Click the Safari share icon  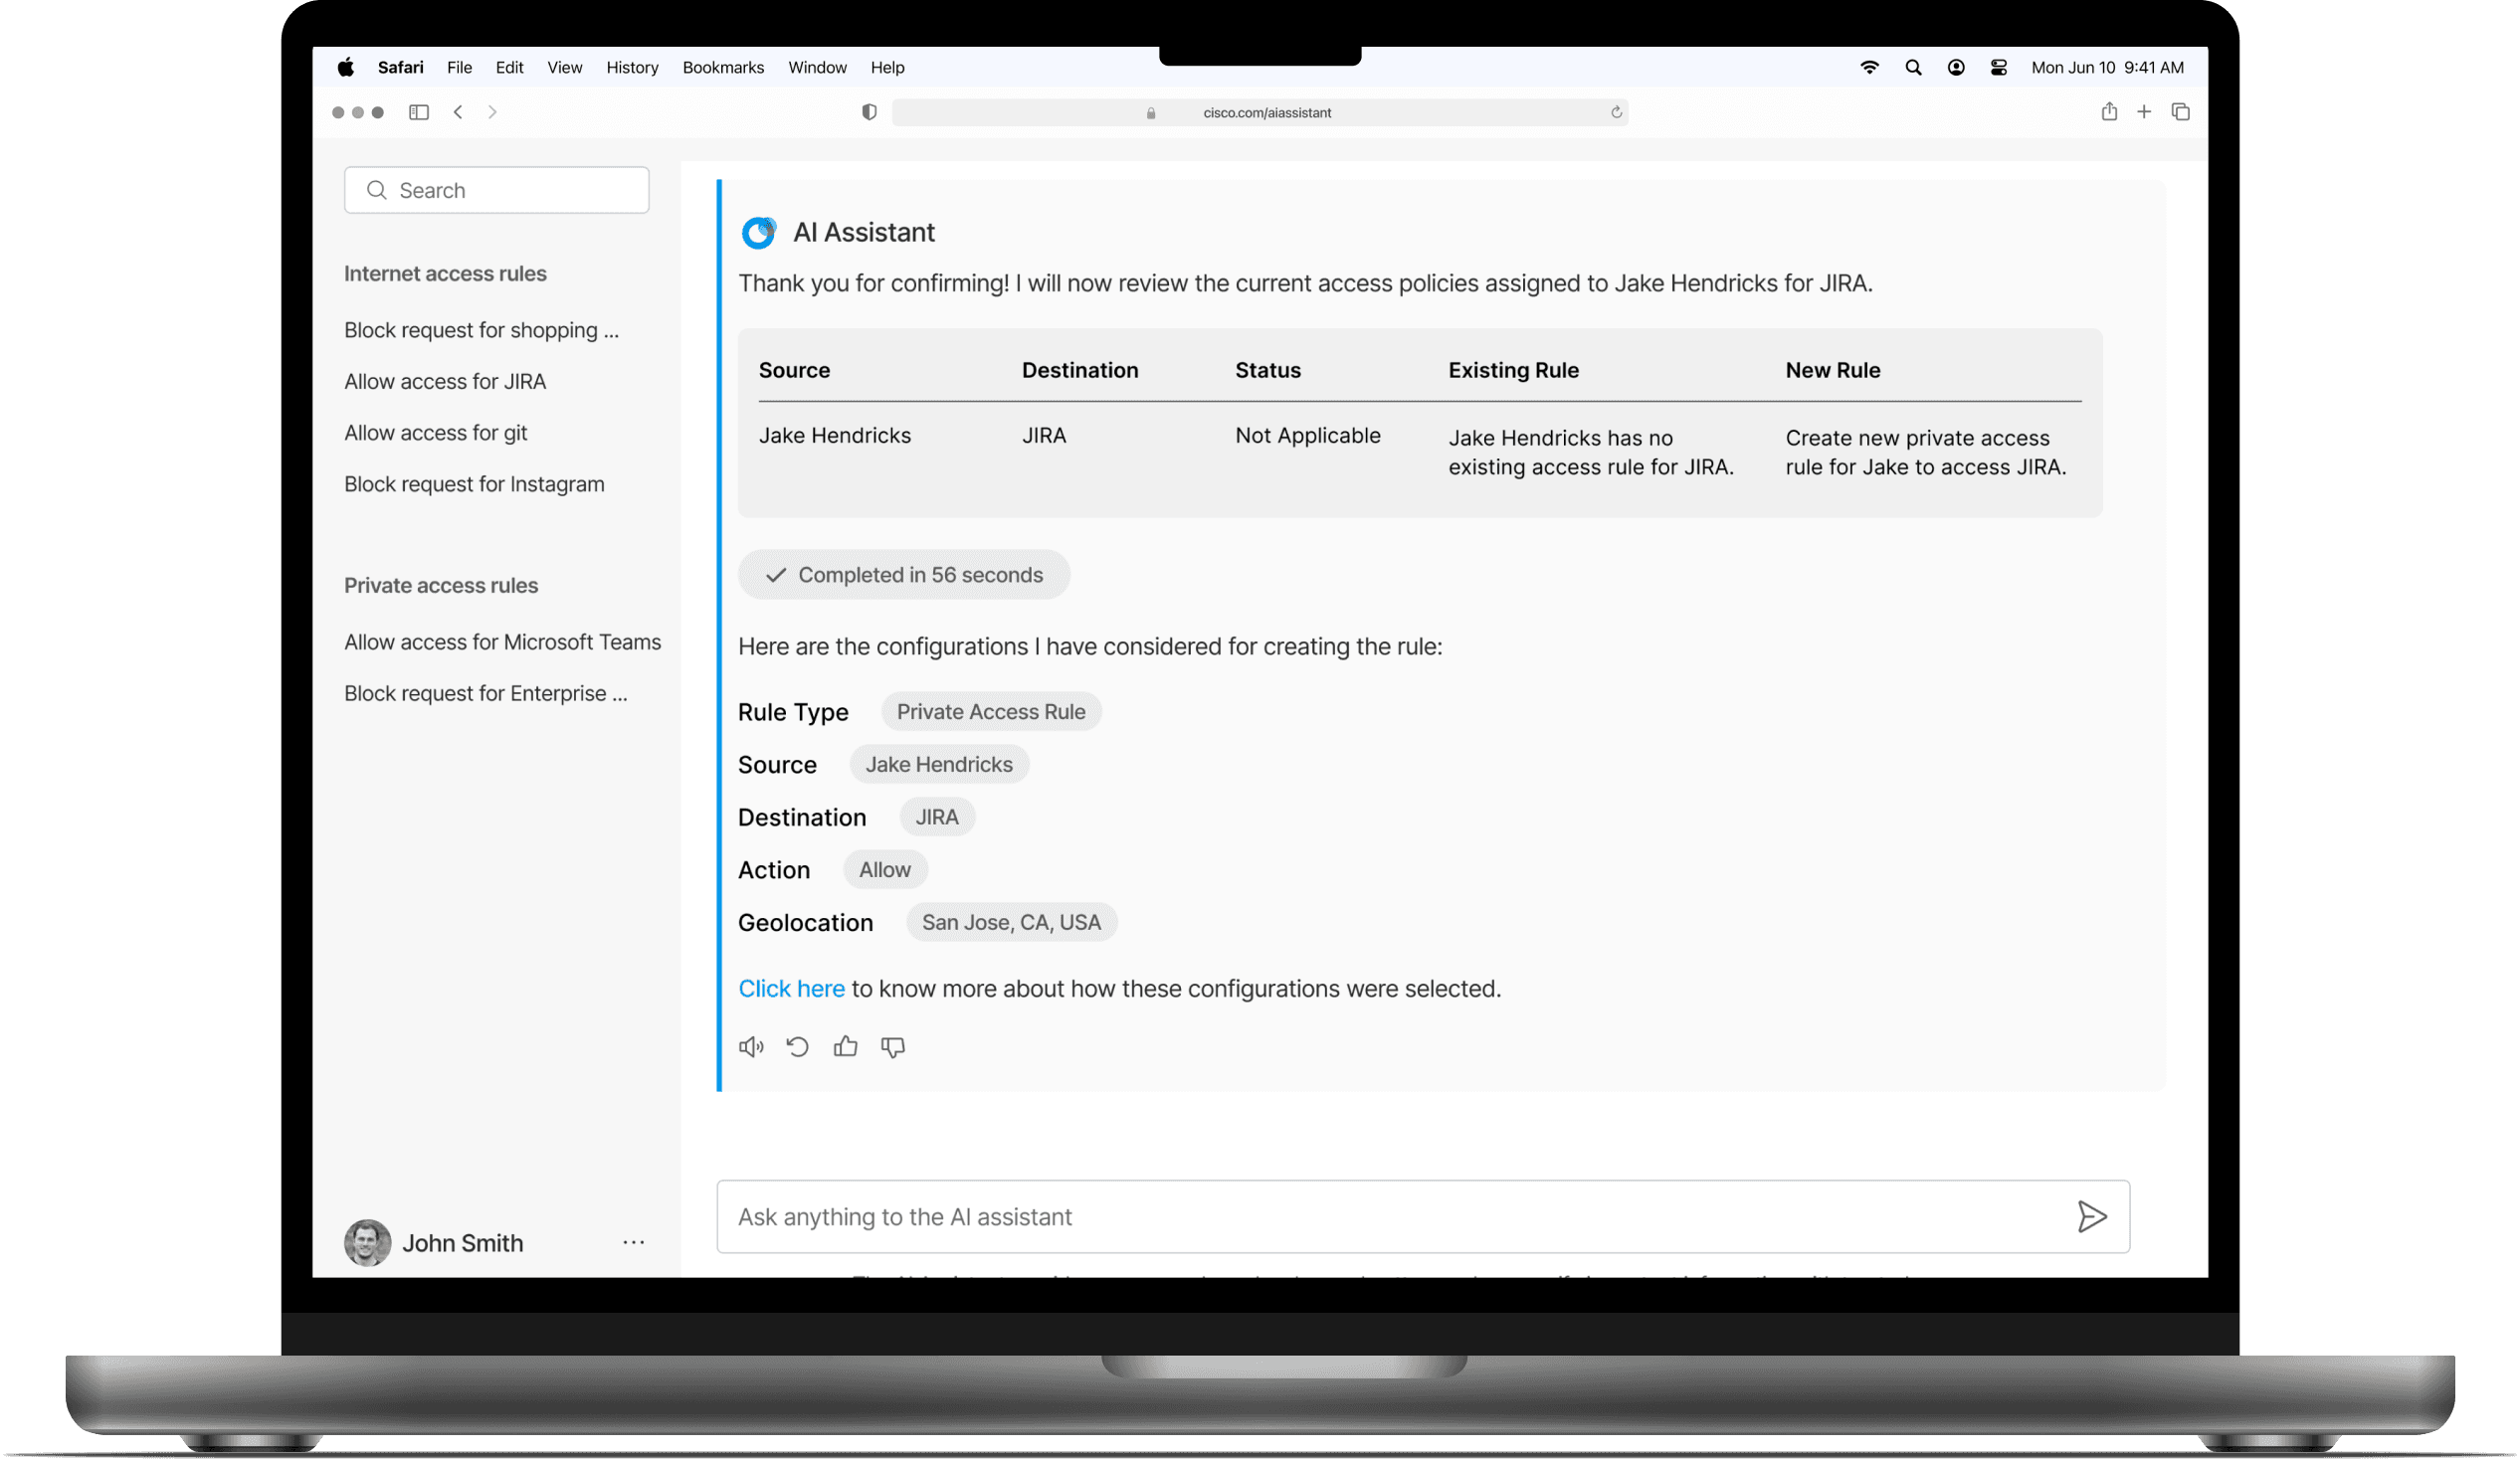2109,112
